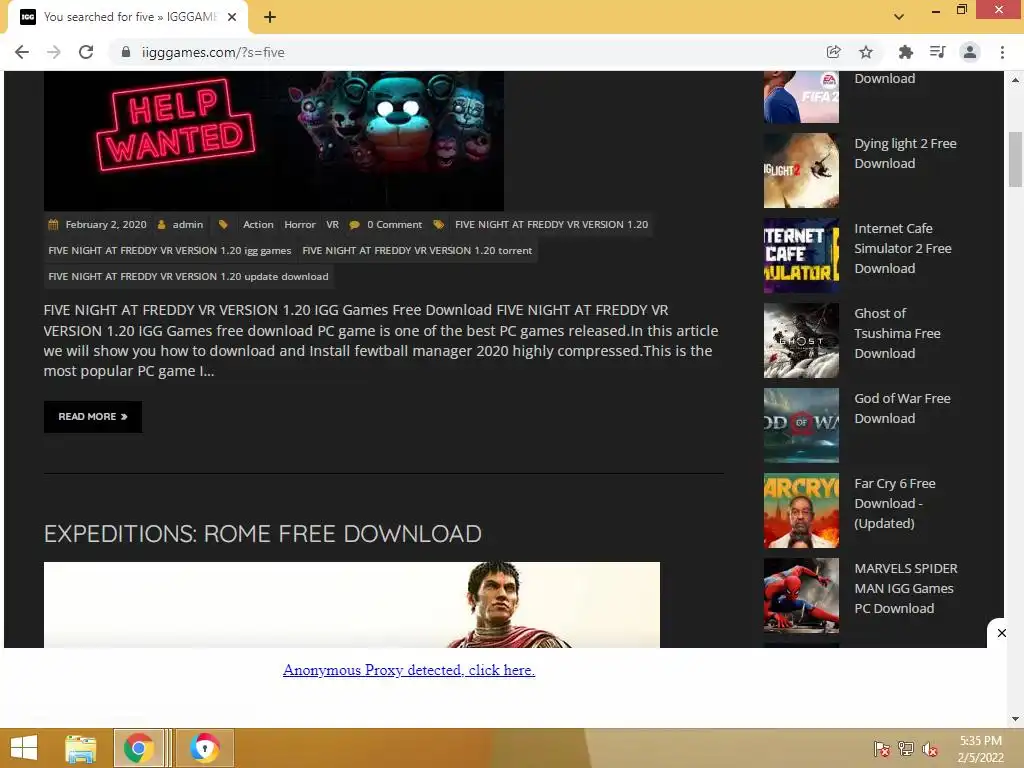View site security lock info
This screenshot has width=1024, height=768.
(126, 52)
